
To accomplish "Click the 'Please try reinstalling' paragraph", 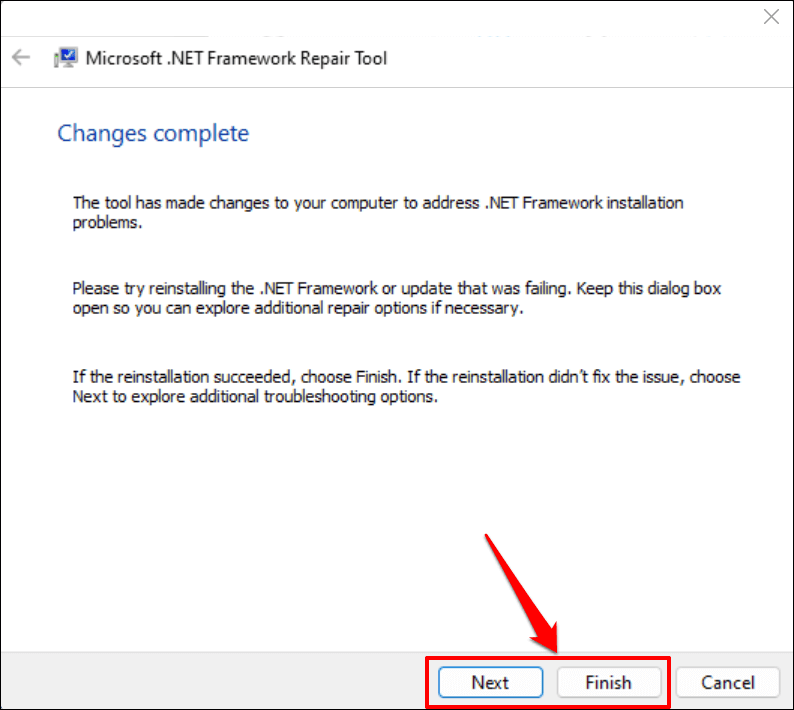I will [x=396, y=298].
